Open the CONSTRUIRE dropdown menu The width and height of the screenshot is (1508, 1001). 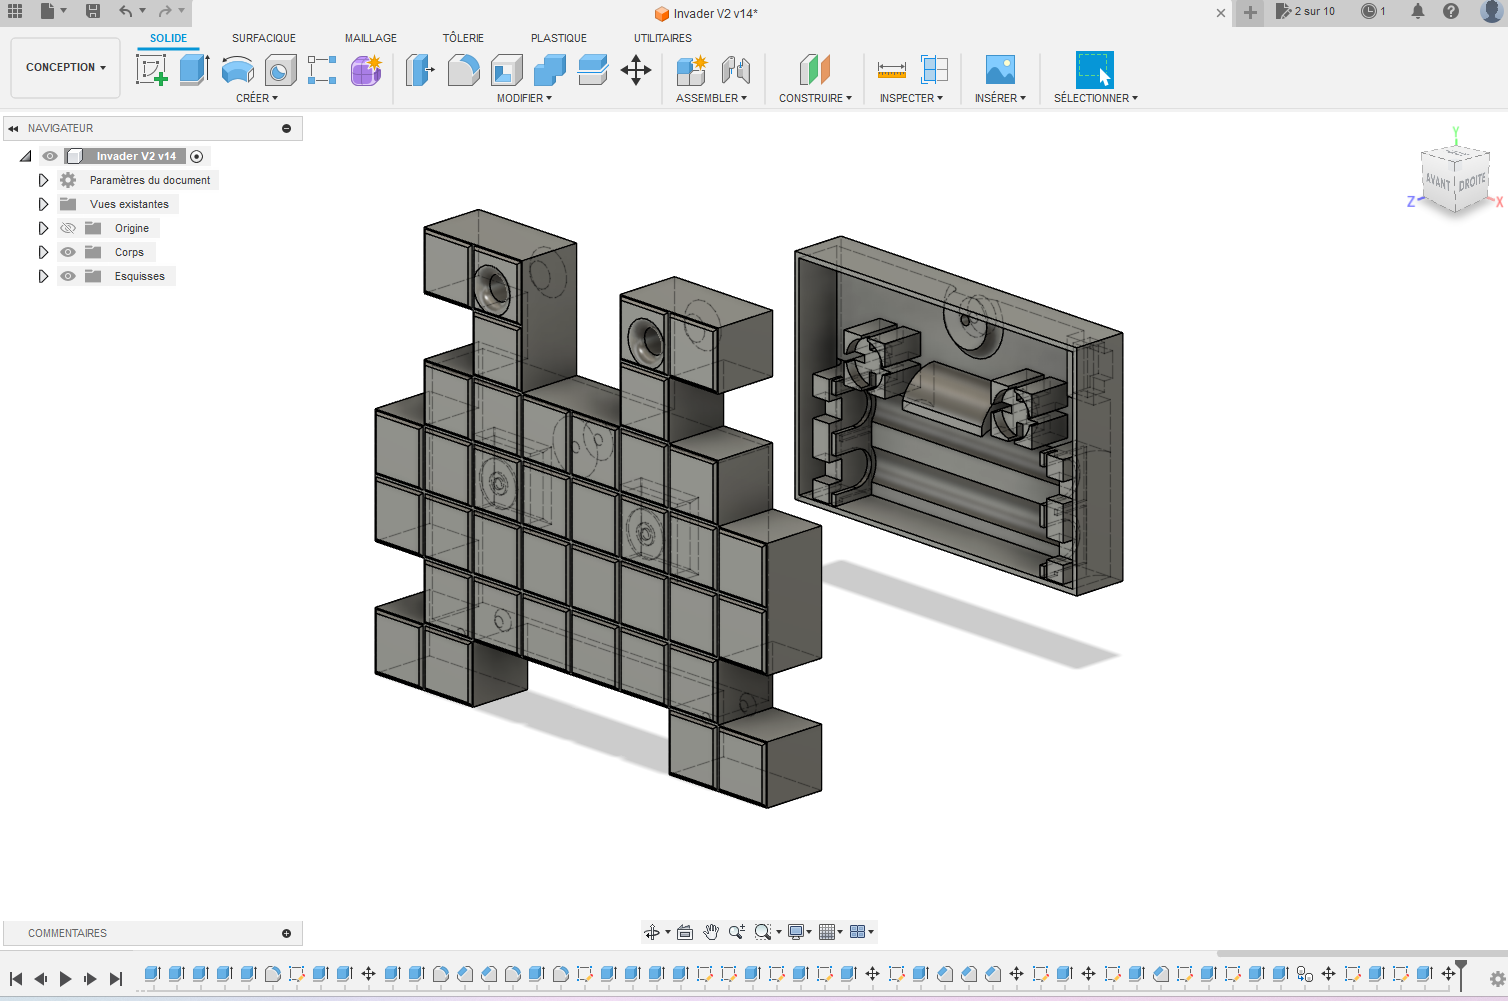tap(815, 98)
